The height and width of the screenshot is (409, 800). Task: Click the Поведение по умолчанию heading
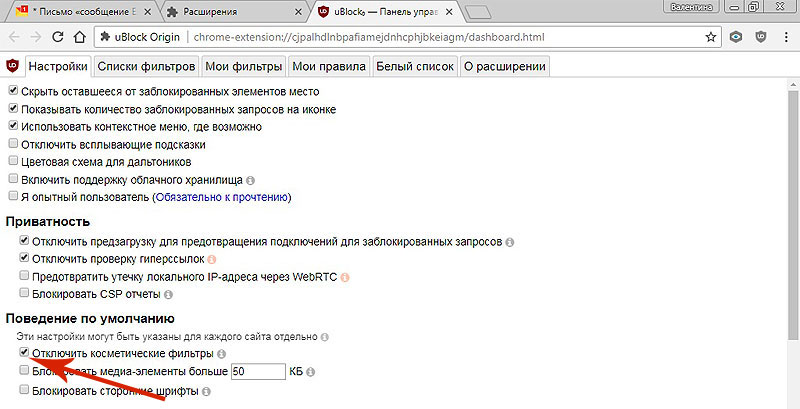(x=90, y=319)
